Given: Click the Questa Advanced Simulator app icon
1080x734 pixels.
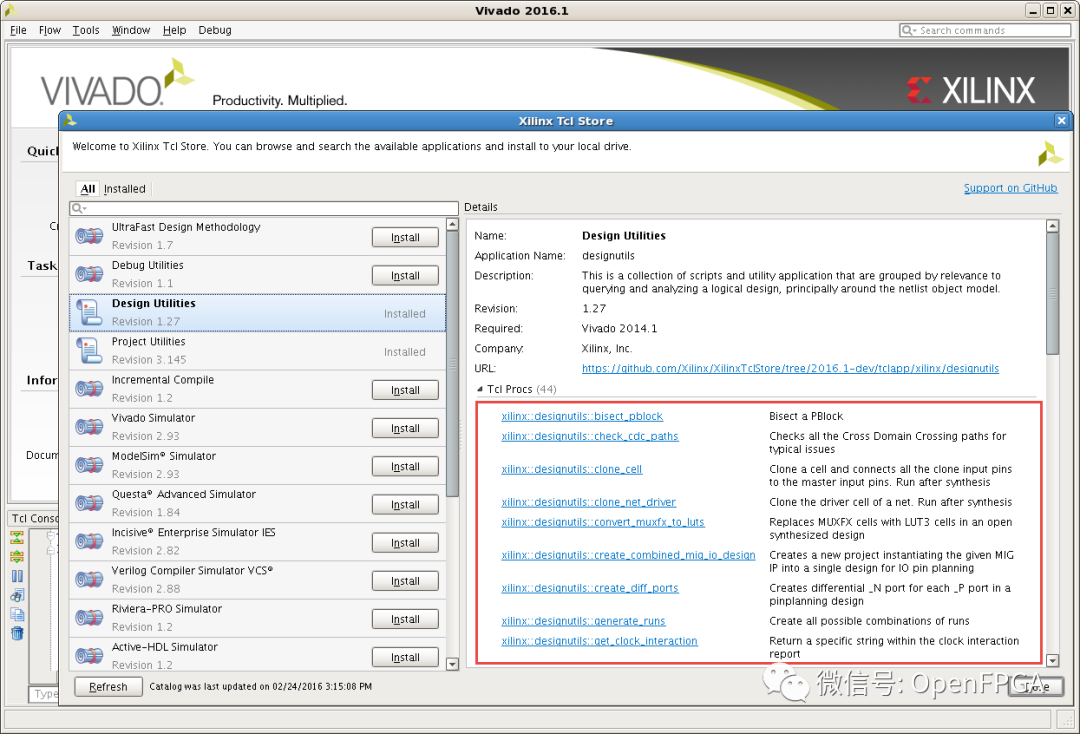Looking at the screenshot, I should [x=90, y=503].
